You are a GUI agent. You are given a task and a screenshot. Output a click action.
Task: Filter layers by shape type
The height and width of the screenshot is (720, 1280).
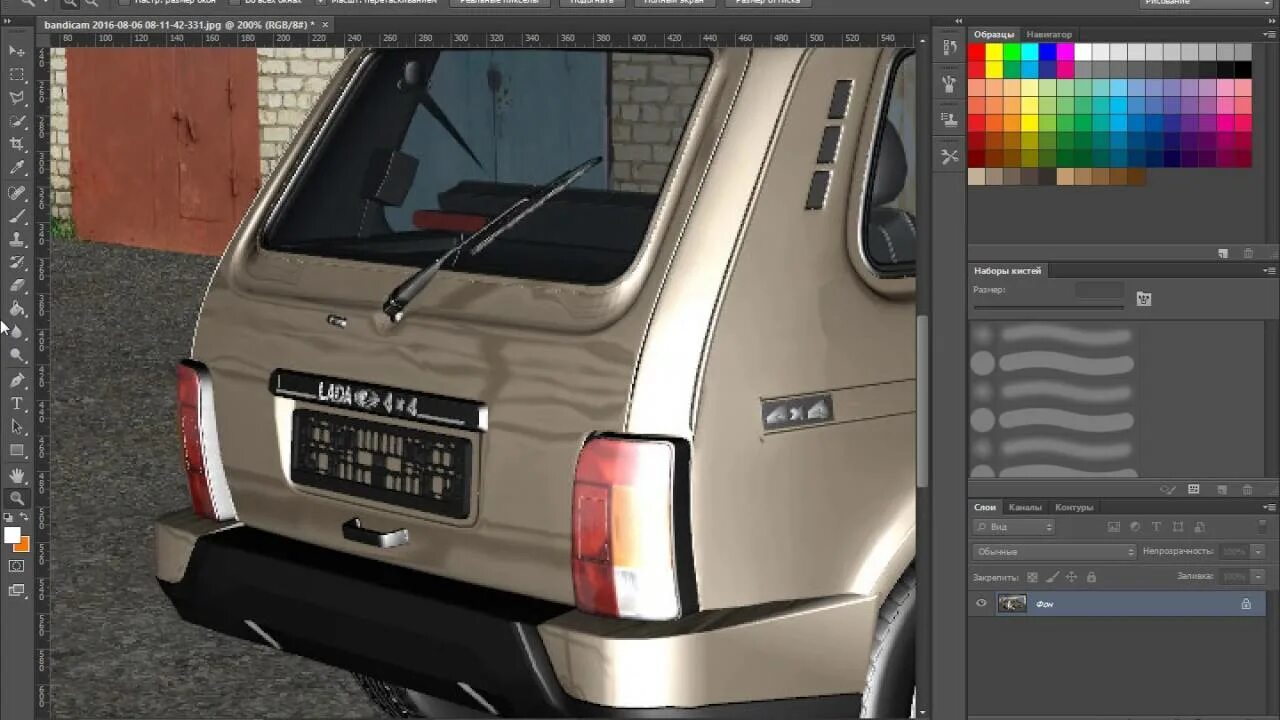[1178, 527]
